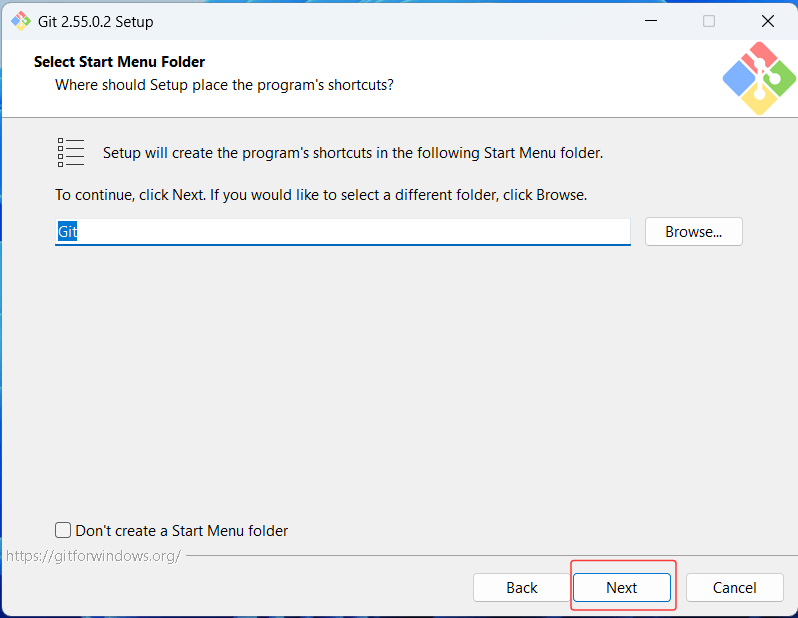Viewport: 798px width, 618px height.
Task: Click the Start Menu folder name field
Action: pos(343,232)
